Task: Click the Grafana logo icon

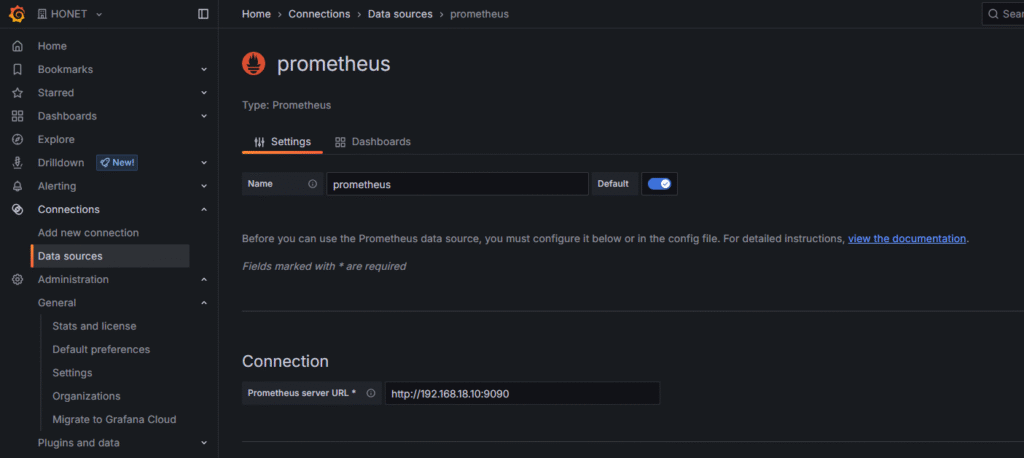Action: tap(17, 14)
